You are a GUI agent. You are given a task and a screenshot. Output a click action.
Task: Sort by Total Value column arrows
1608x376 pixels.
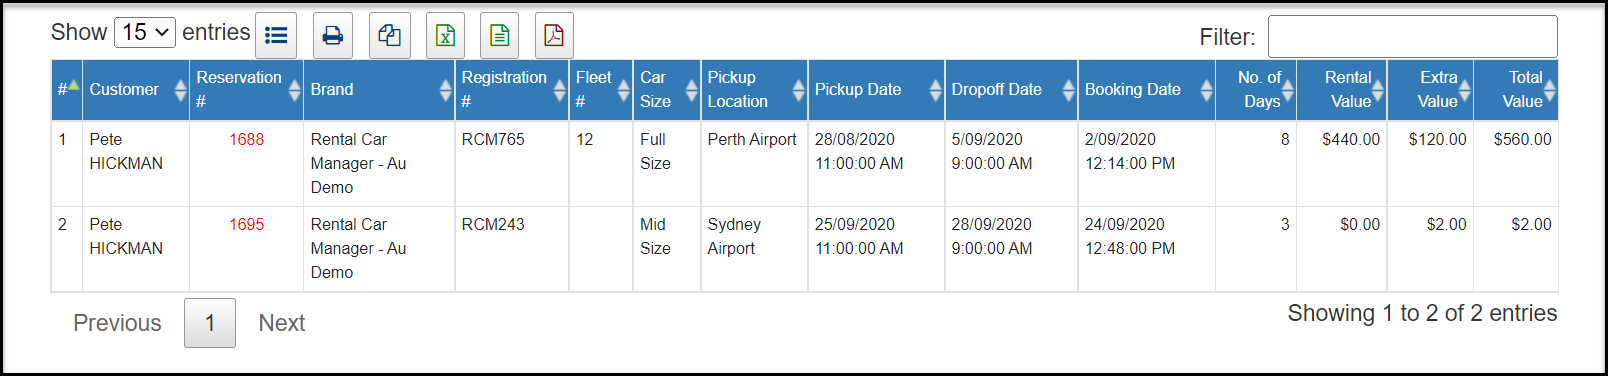[x=1549, y=90]
